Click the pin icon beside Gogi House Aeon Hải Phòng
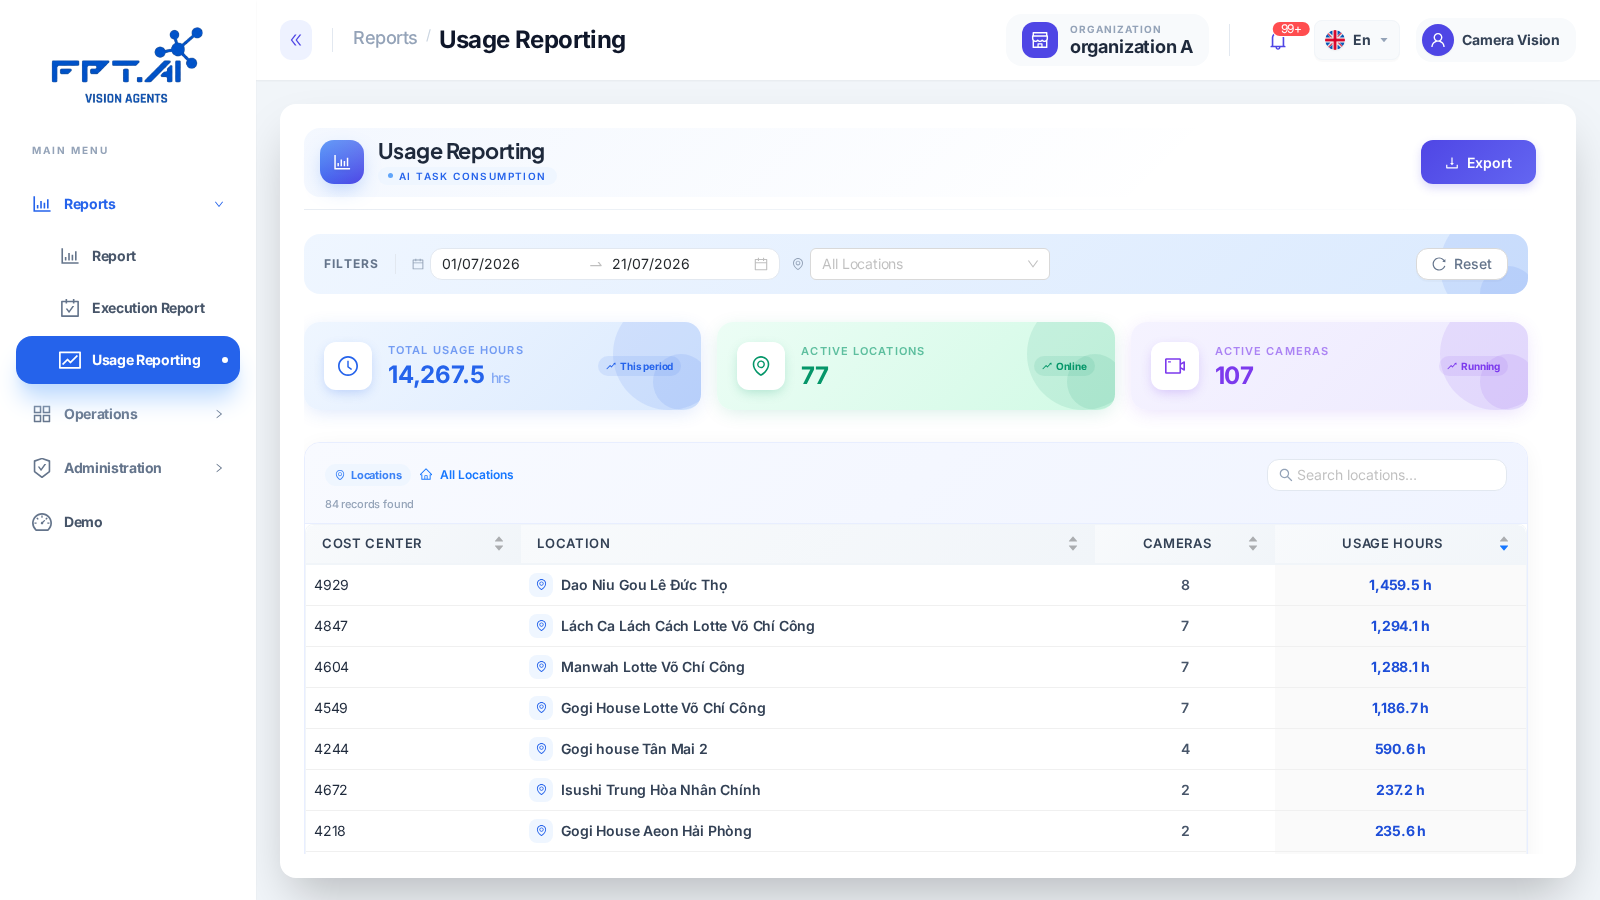Viewport: 1600px width, 900px height. pyautogui.click(x=541, y=831)
